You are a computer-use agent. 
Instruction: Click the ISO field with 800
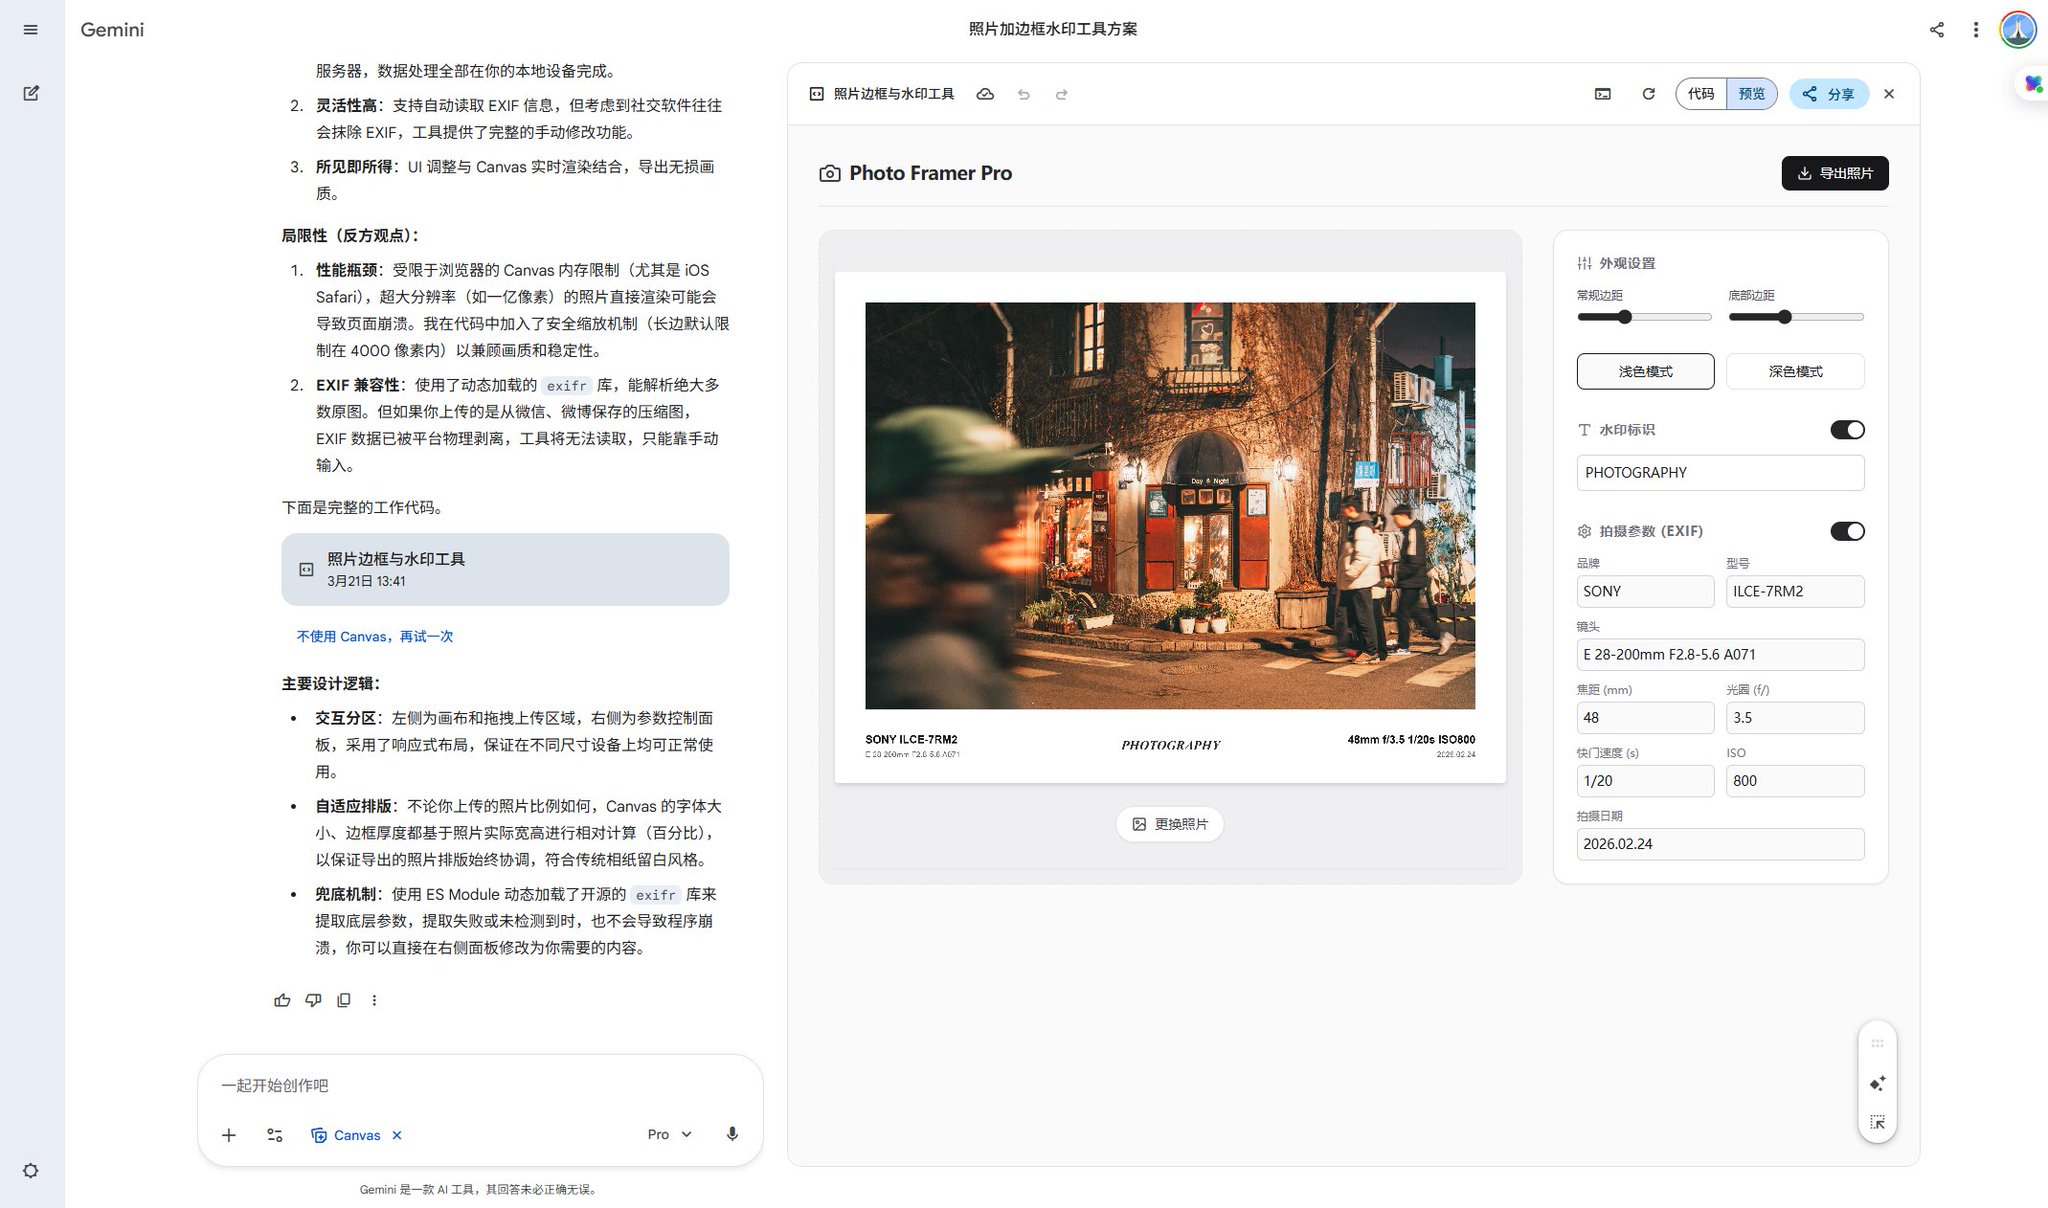coord(1795,781)
